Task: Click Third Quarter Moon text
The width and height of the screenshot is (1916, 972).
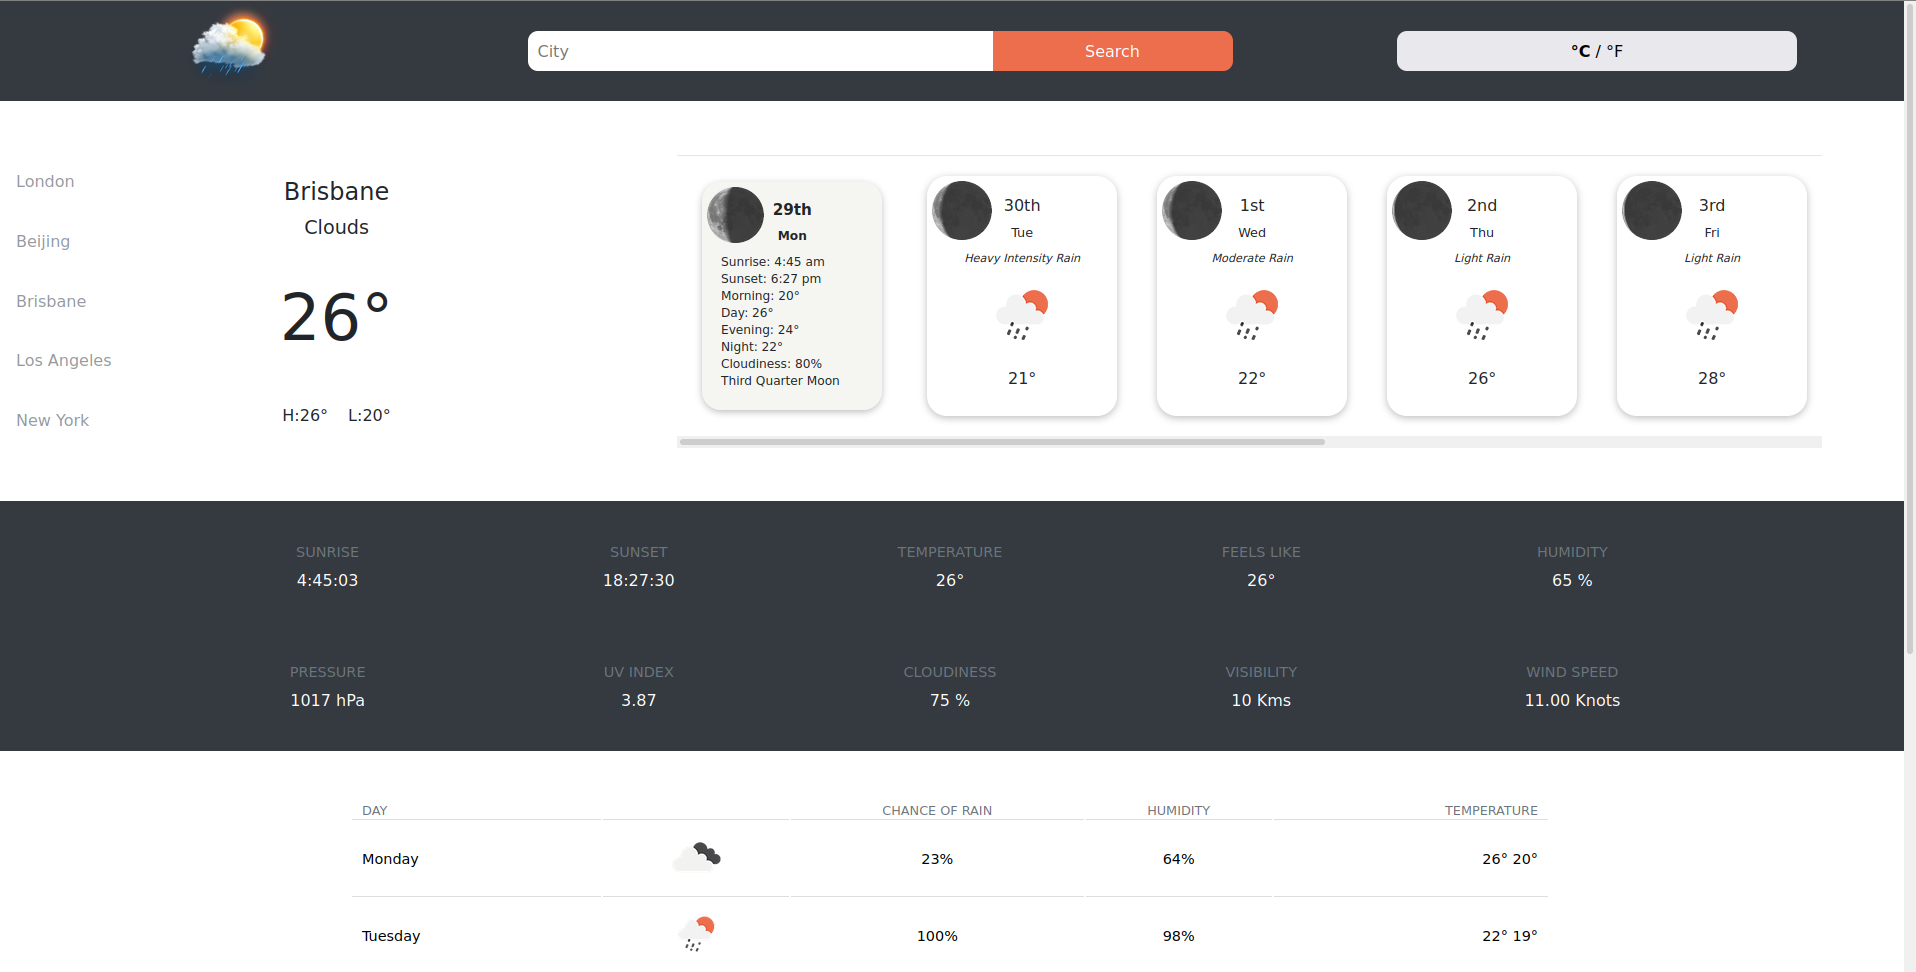Action: (x=780, y=381)
